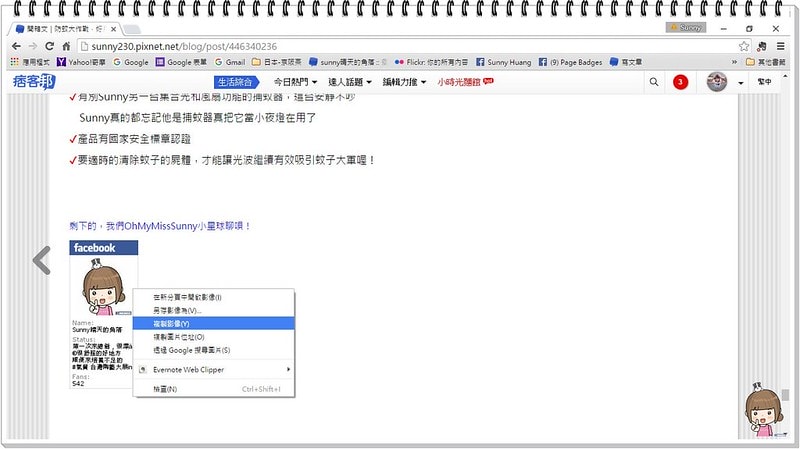Open the red notification badge 3
Viewport: 800px width, 449px height.
[680, 82]
